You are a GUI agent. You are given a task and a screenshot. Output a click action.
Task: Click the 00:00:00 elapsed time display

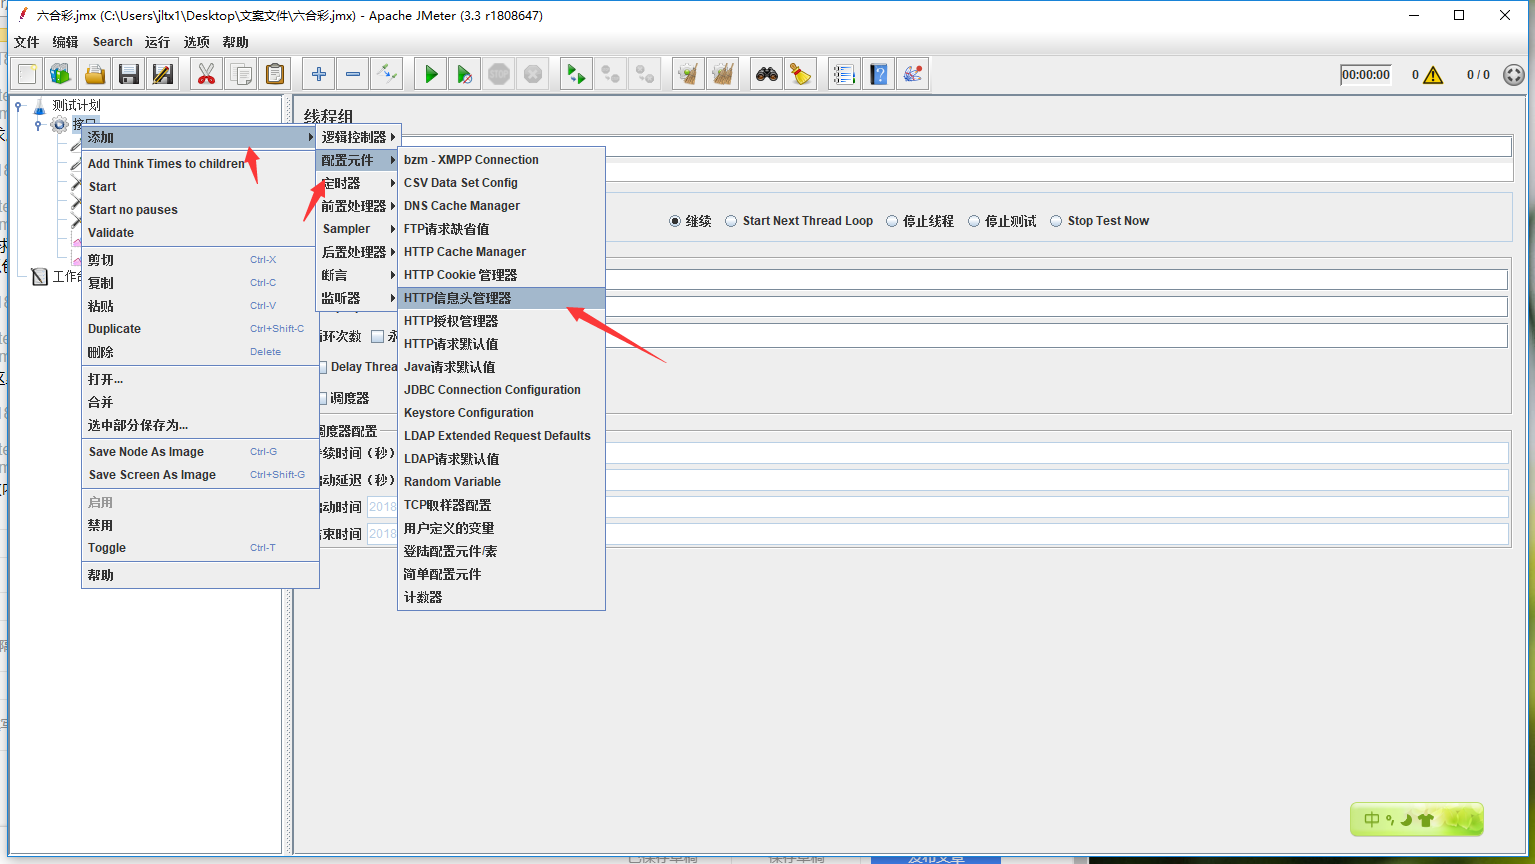[1366, 75]
